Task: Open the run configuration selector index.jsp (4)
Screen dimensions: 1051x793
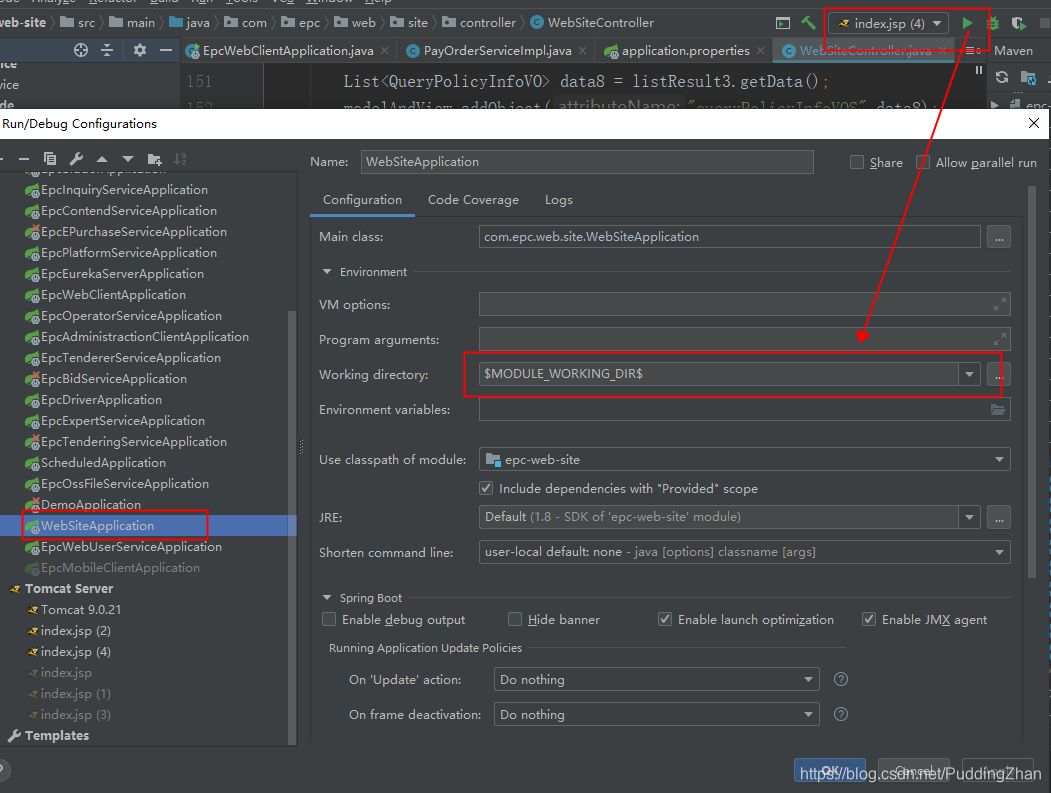Action: coord(888,23)
